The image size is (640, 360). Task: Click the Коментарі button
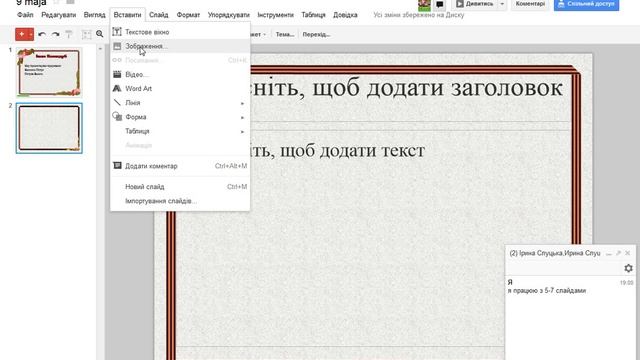click(530, 4)
